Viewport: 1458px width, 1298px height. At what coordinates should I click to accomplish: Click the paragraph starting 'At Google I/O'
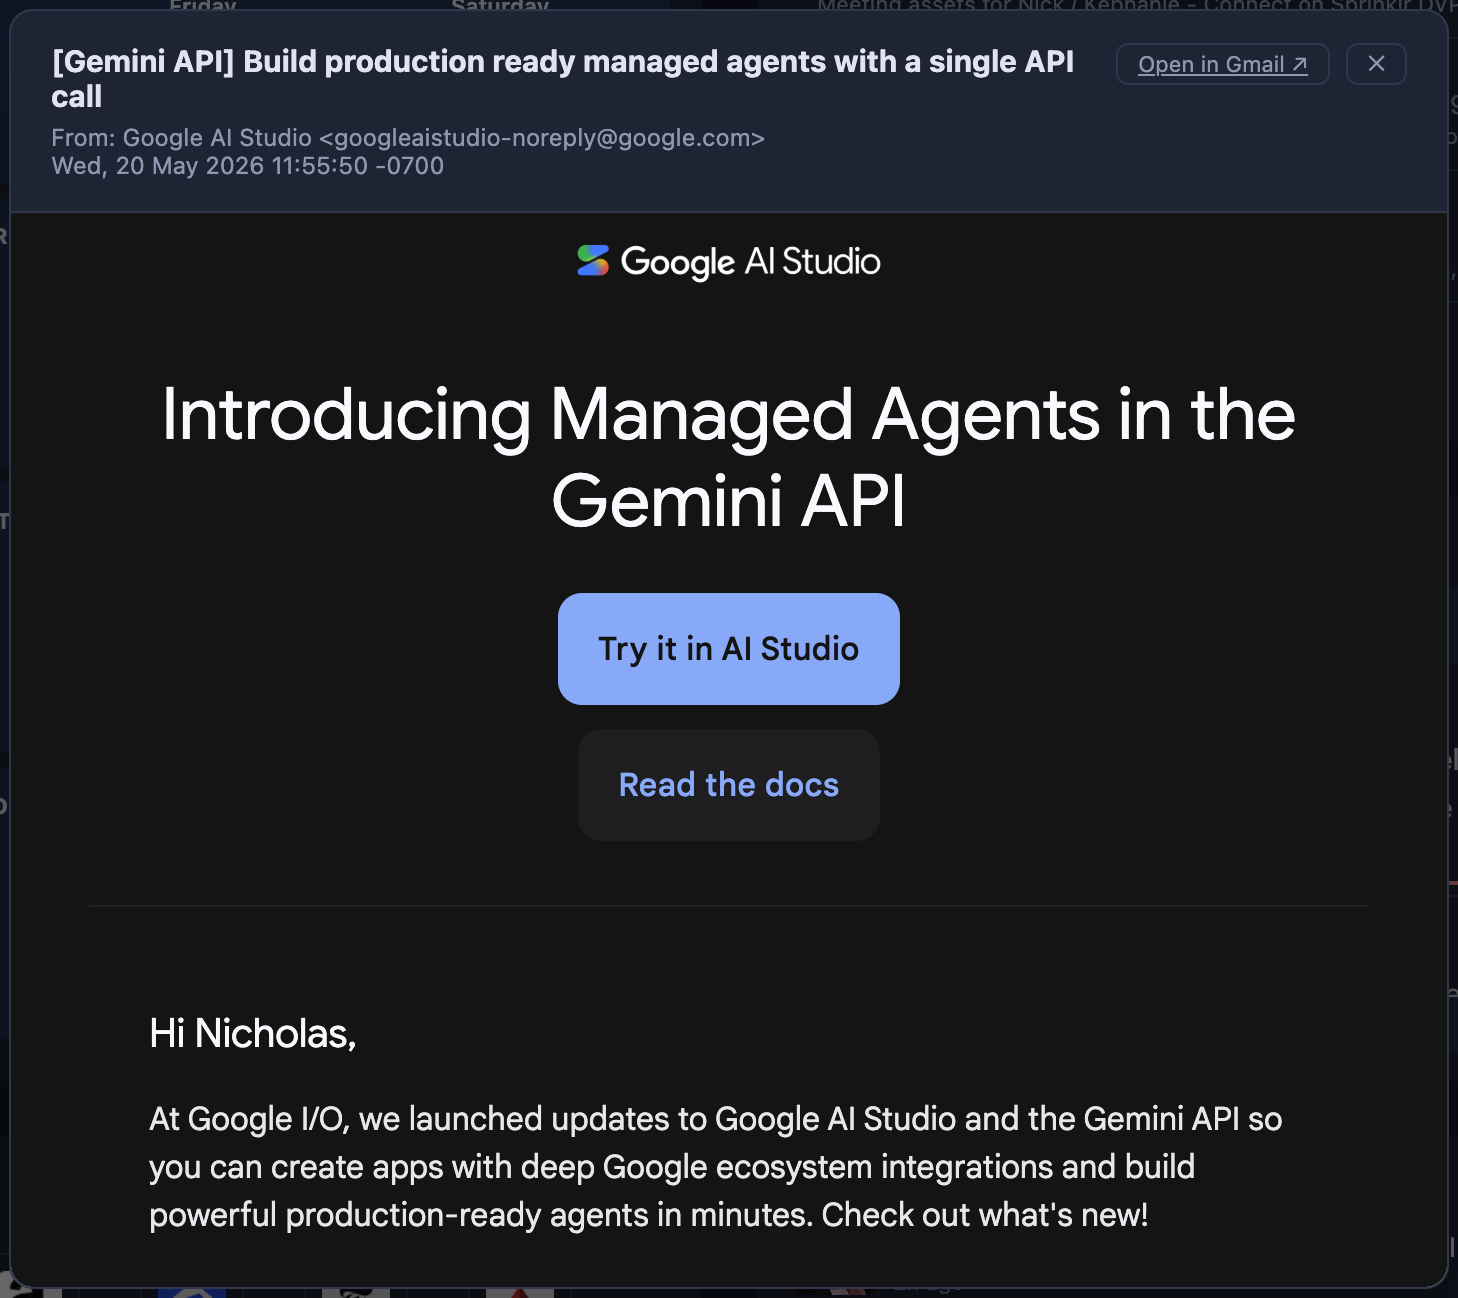(716, 1166)
